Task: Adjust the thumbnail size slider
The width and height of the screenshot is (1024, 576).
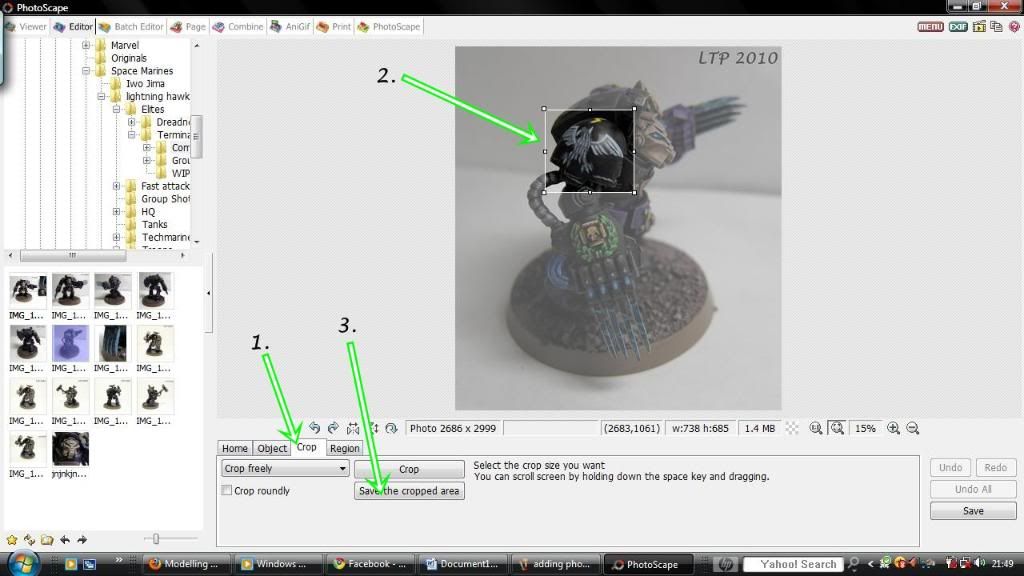Action: pos(155,539)
